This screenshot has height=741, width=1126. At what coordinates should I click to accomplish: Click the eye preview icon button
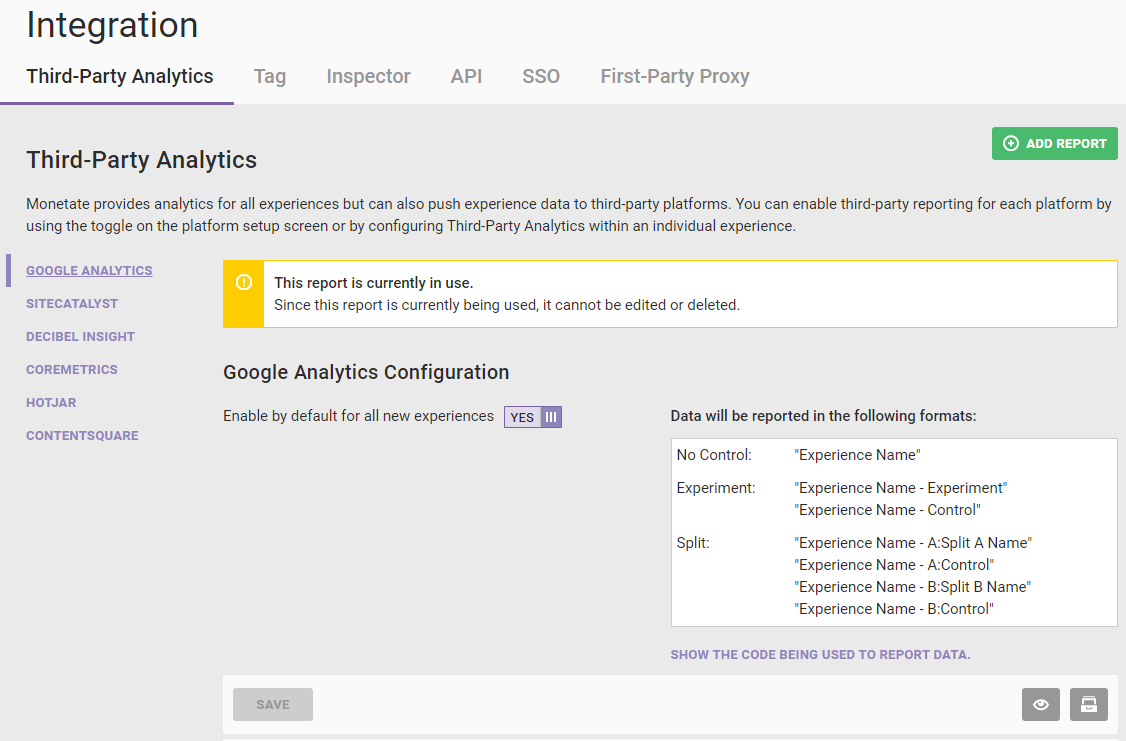(1041, 704)
